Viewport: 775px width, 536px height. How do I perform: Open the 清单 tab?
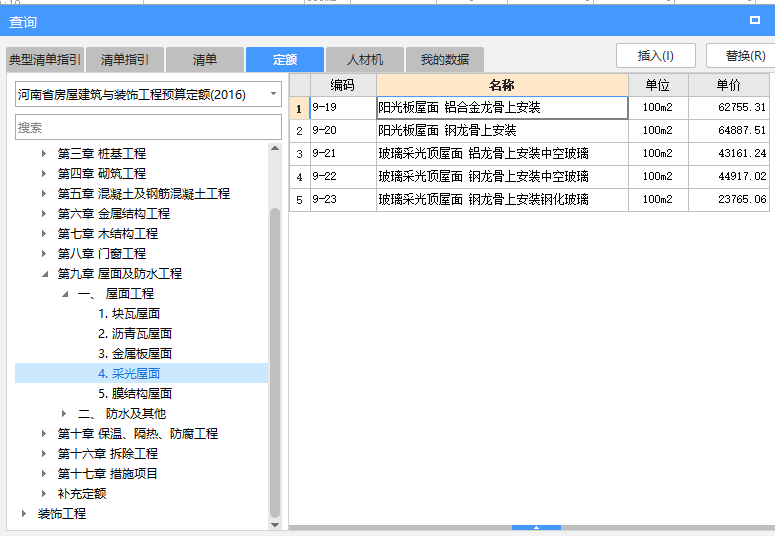click(205, 60)
